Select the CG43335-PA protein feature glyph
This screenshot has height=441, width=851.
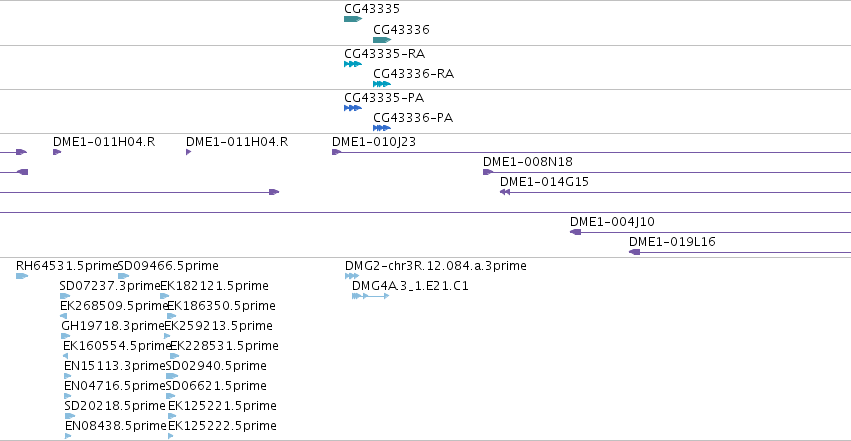pyautogui.click(x=353, y=108)
